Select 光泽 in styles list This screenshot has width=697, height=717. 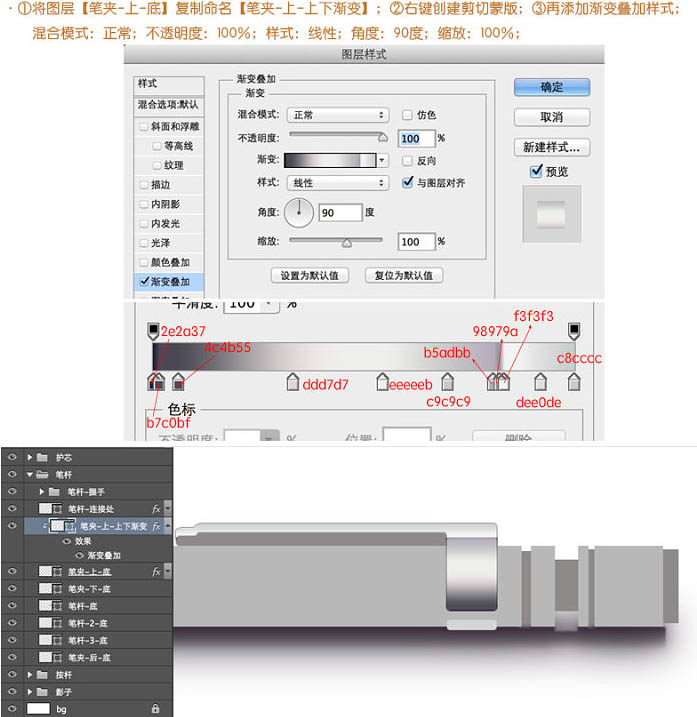pyautogui.click(x=169, y=243)
